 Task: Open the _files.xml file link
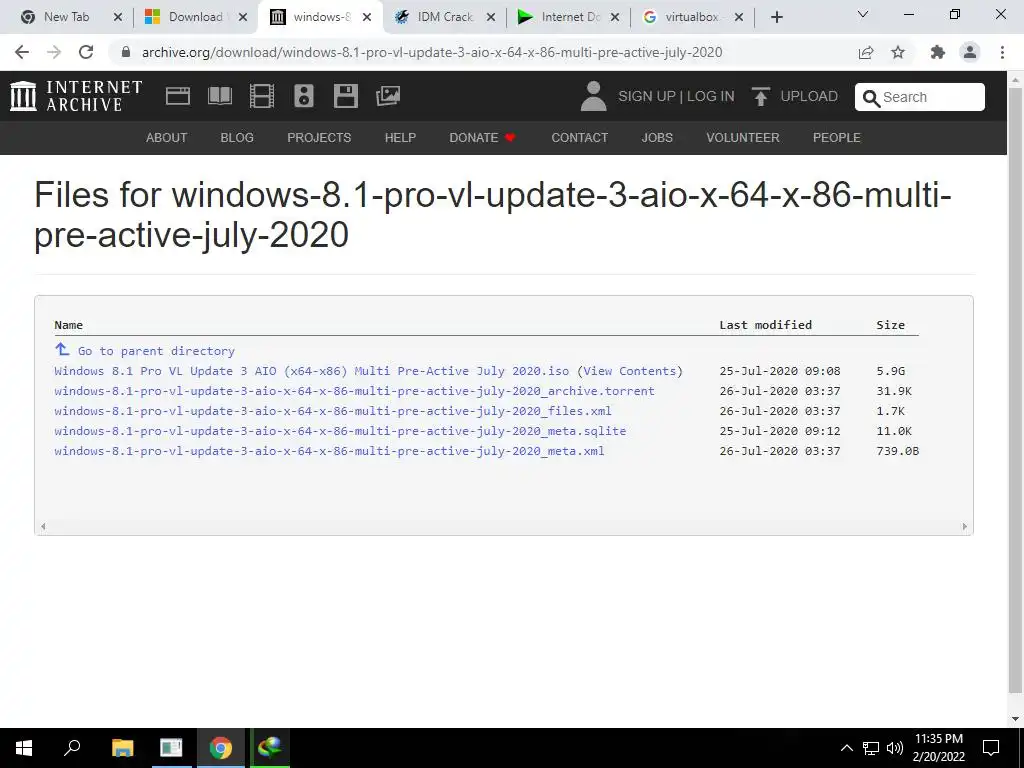333,411
